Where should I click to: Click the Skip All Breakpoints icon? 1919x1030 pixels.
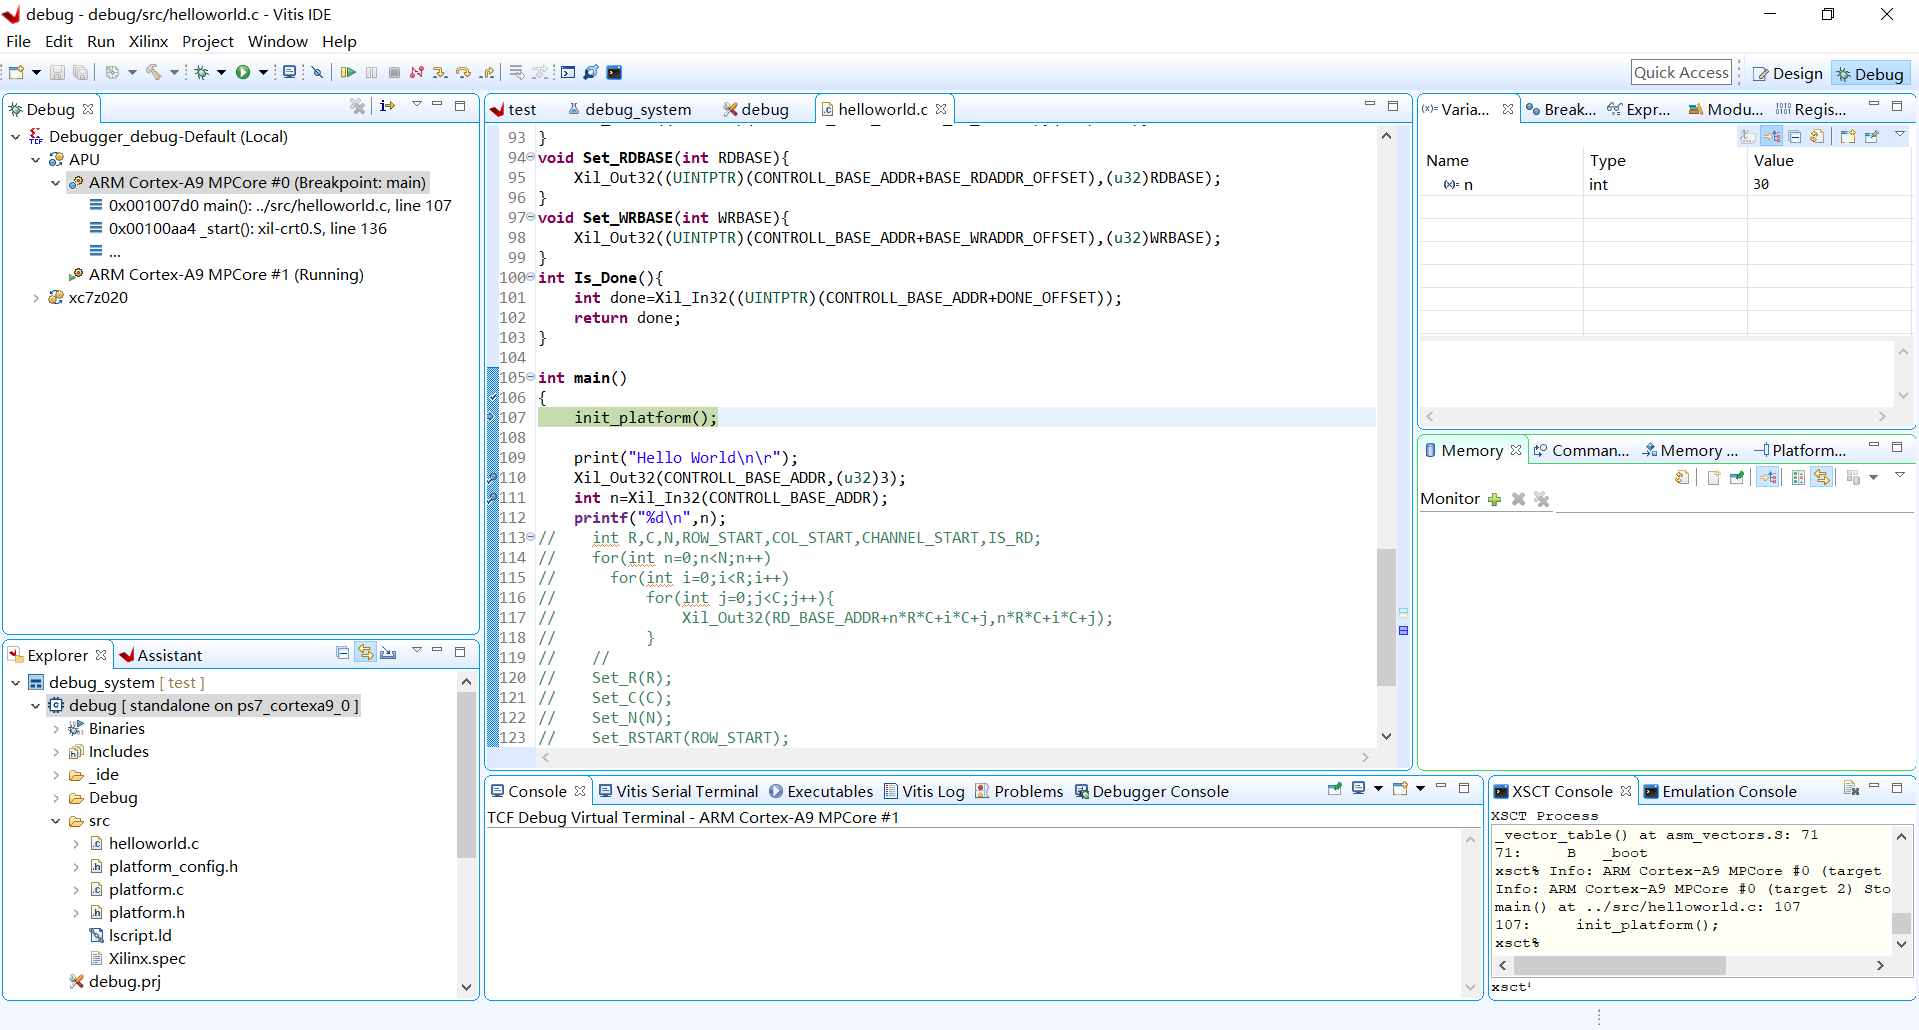[x=317, y=72]
